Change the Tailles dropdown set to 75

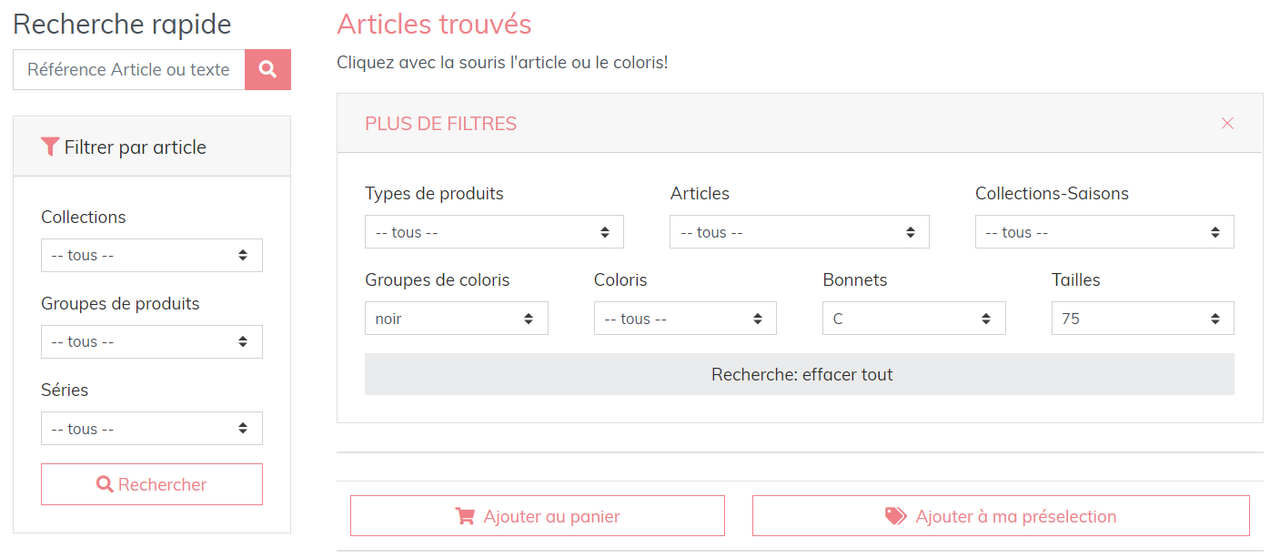click(1143, 319)
